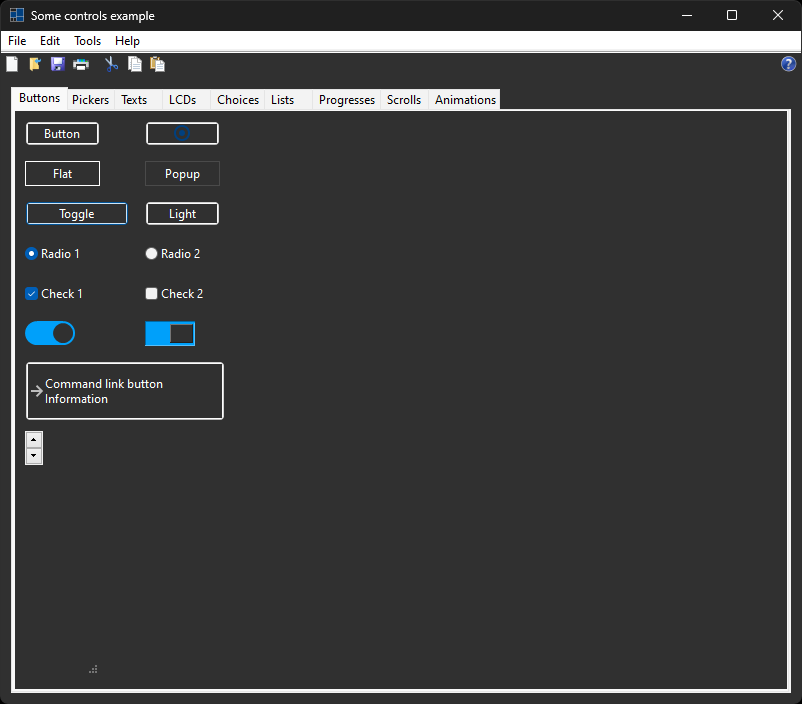Click the Open file toolbar icon
Image resolution: width=802 pixels, height=704 pixels.
35,64
